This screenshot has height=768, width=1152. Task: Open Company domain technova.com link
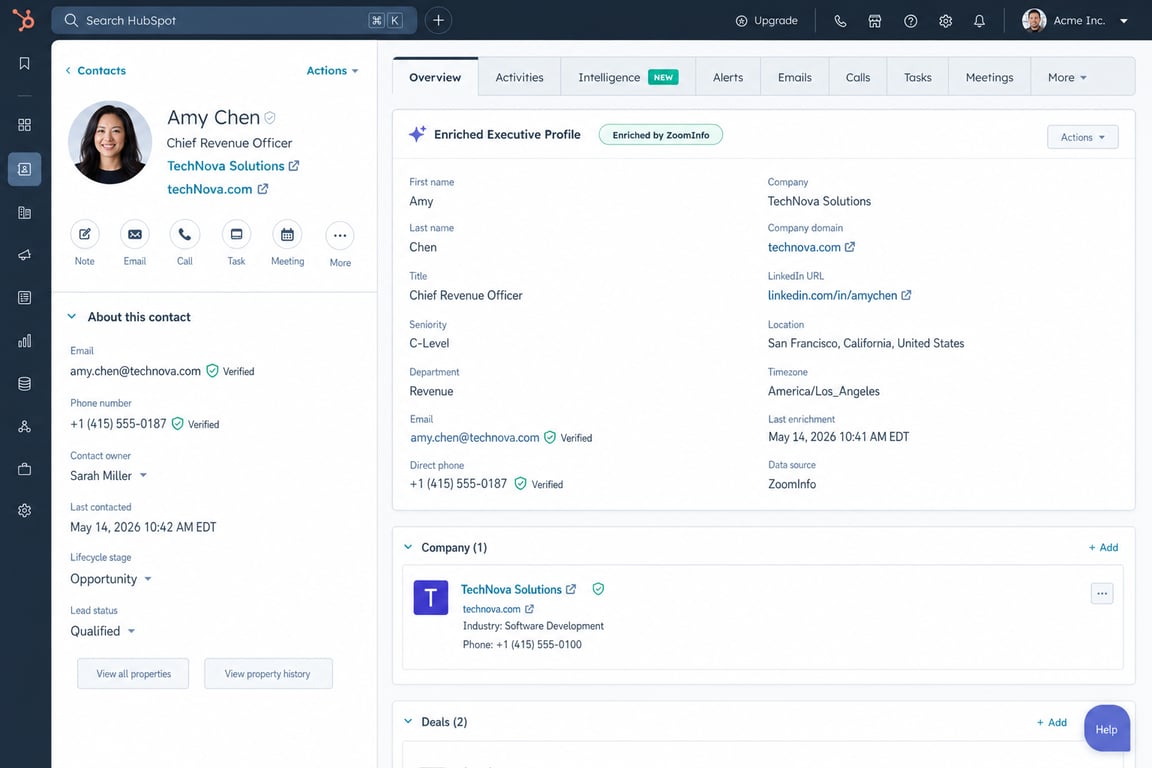811,248
